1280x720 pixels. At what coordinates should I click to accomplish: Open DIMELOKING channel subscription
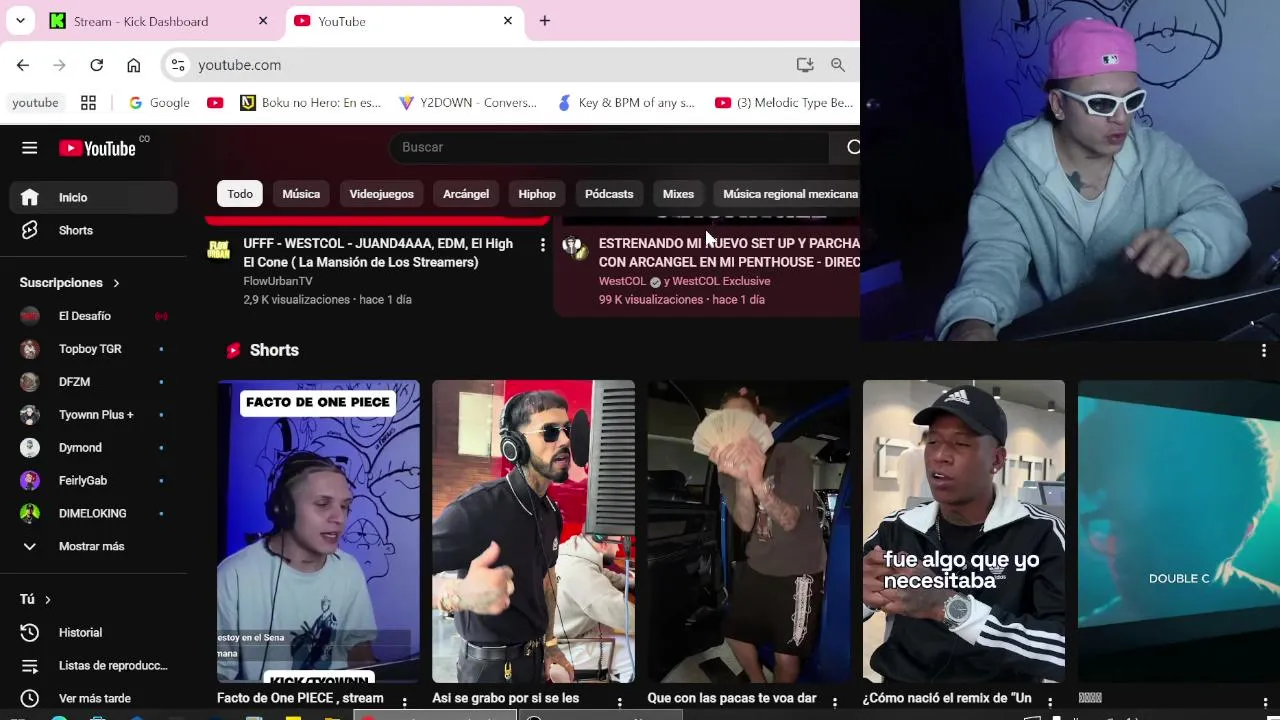[94, 513]
